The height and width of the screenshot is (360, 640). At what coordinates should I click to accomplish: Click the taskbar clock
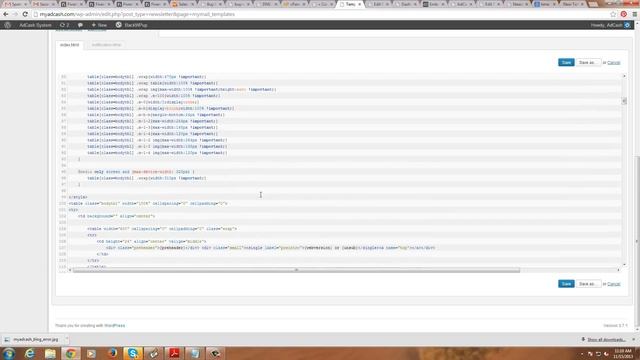pos(622,353)
